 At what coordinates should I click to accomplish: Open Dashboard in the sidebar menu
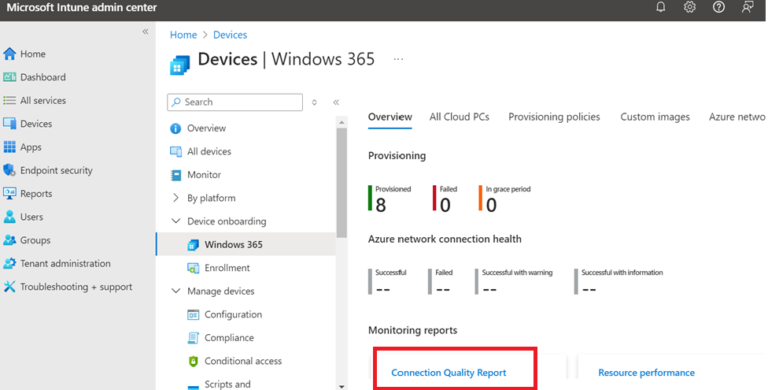click(43, 77)
